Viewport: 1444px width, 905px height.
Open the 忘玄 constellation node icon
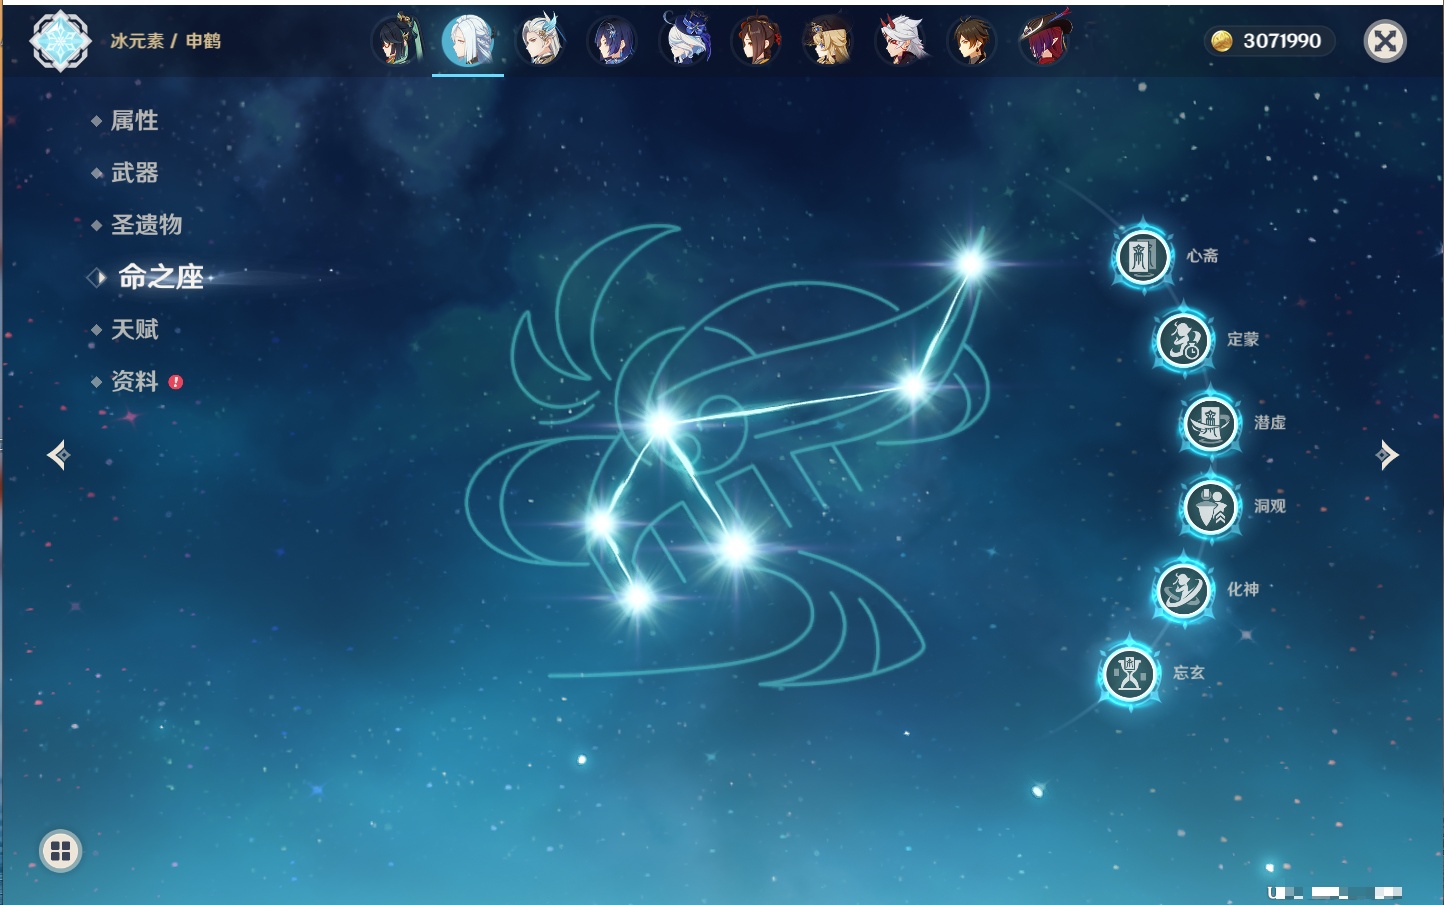click(x=1130, y=674)
